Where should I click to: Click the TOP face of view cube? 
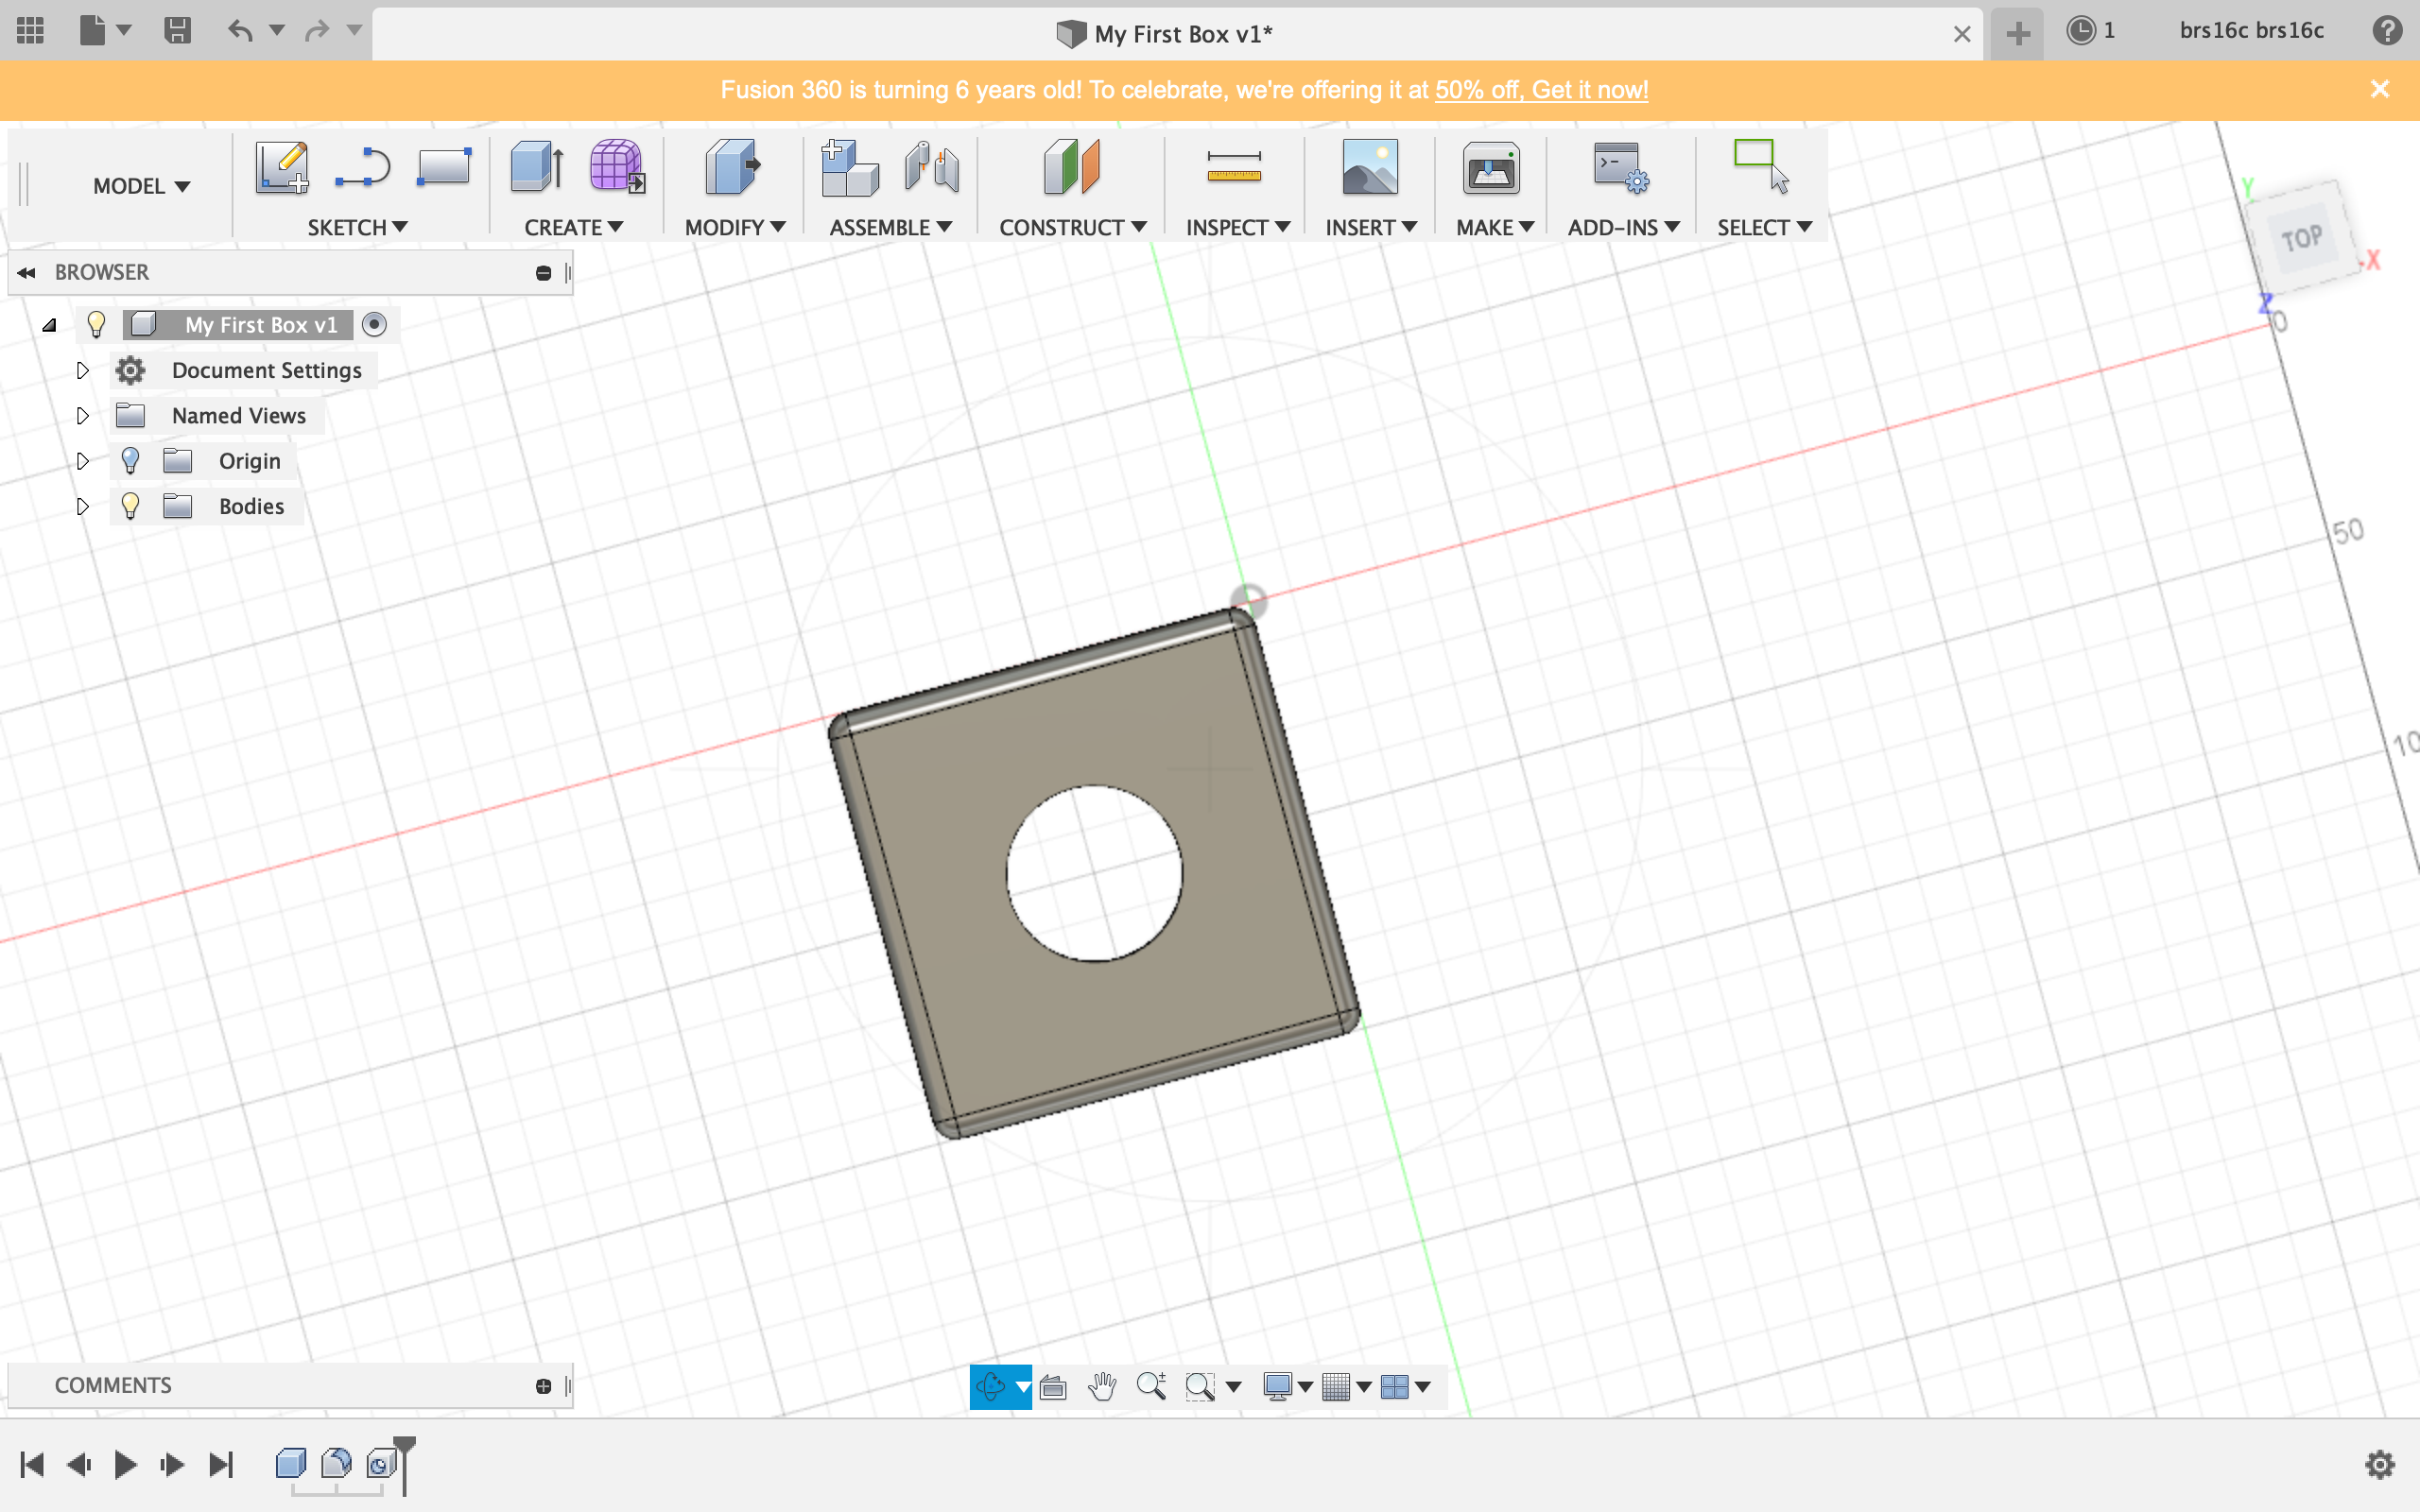pos(2300,238)
